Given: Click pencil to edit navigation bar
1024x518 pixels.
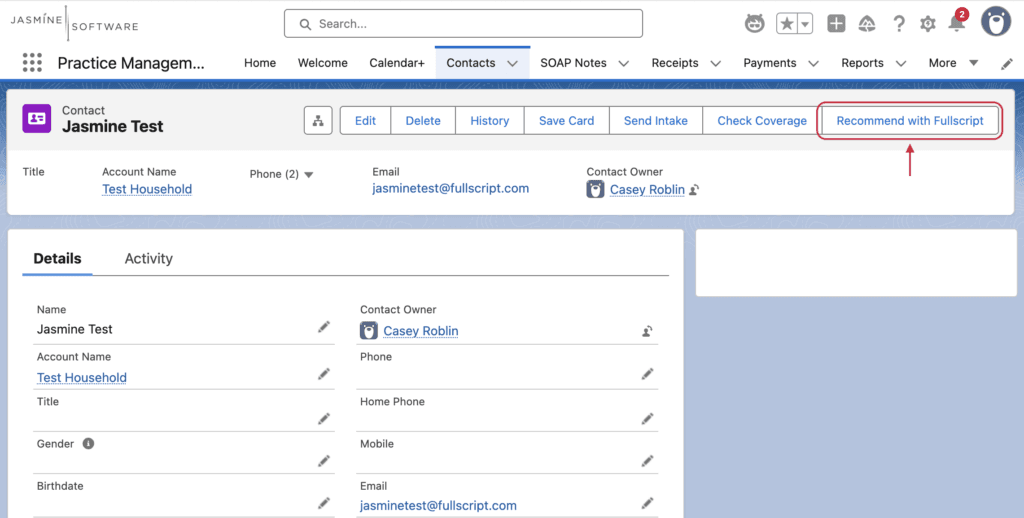Looking at the screenshot, I should 1006,63.
